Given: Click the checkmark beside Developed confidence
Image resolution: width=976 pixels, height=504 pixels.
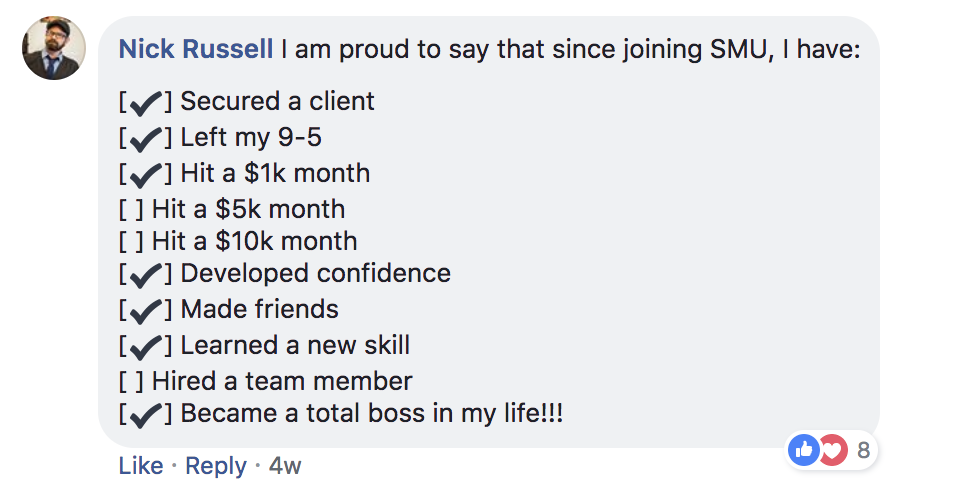Looking at the screenshot, I should [x=146, y=275].
